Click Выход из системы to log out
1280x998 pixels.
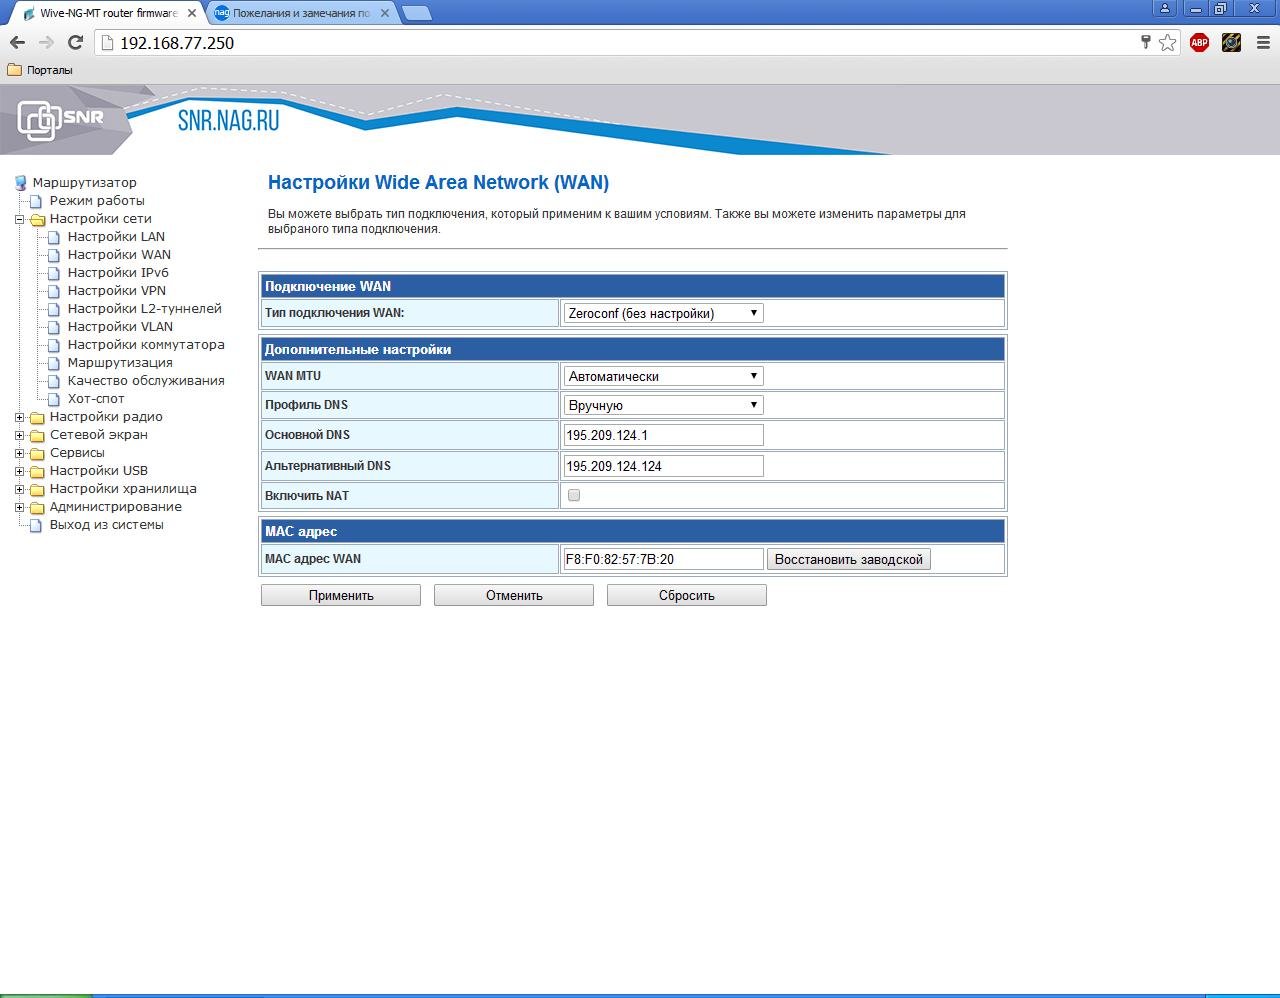coord(107,525)
